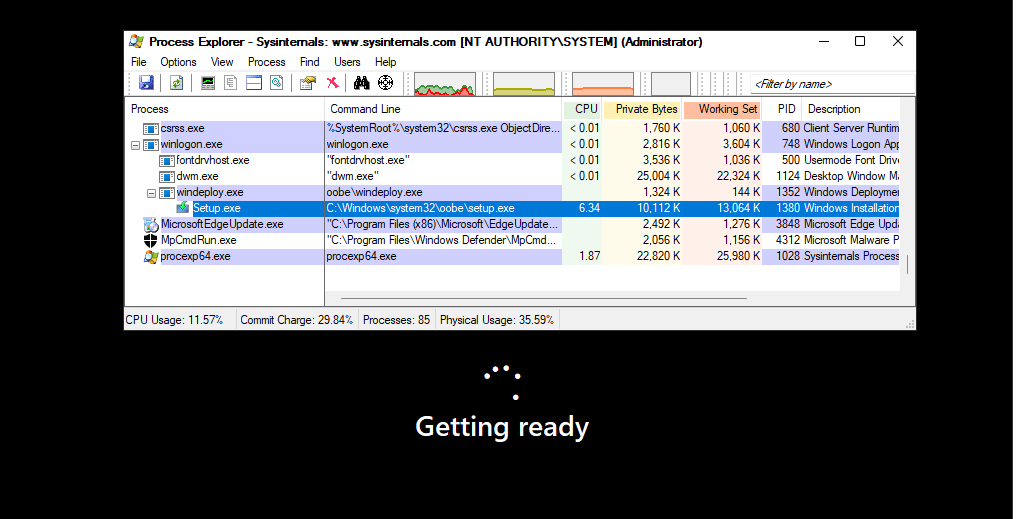
Task: Click the vertical scrollbar thumb
Action: [x=907, y=264]
